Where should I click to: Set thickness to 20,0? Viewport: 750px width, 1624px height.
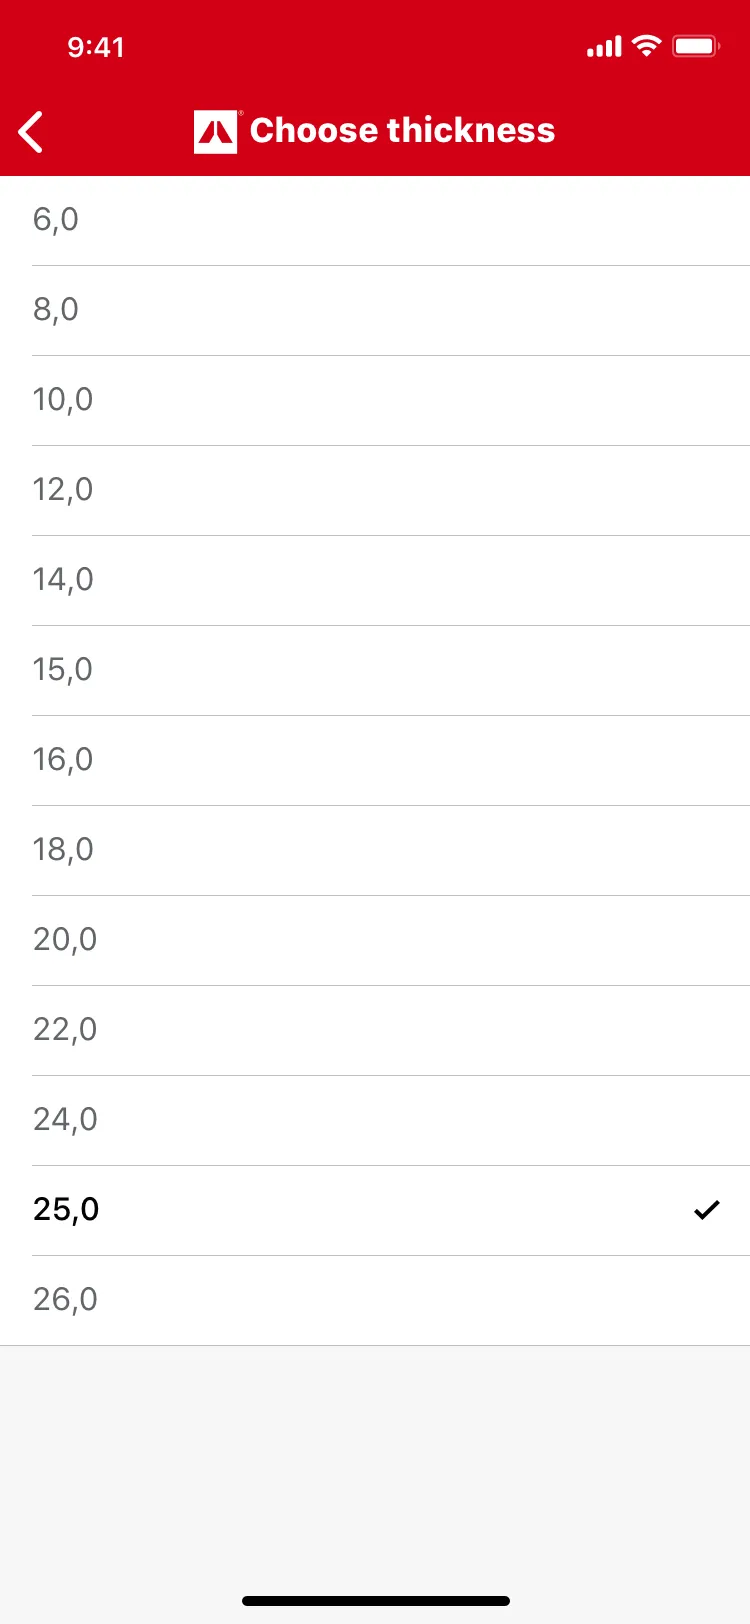pos(375,940)
